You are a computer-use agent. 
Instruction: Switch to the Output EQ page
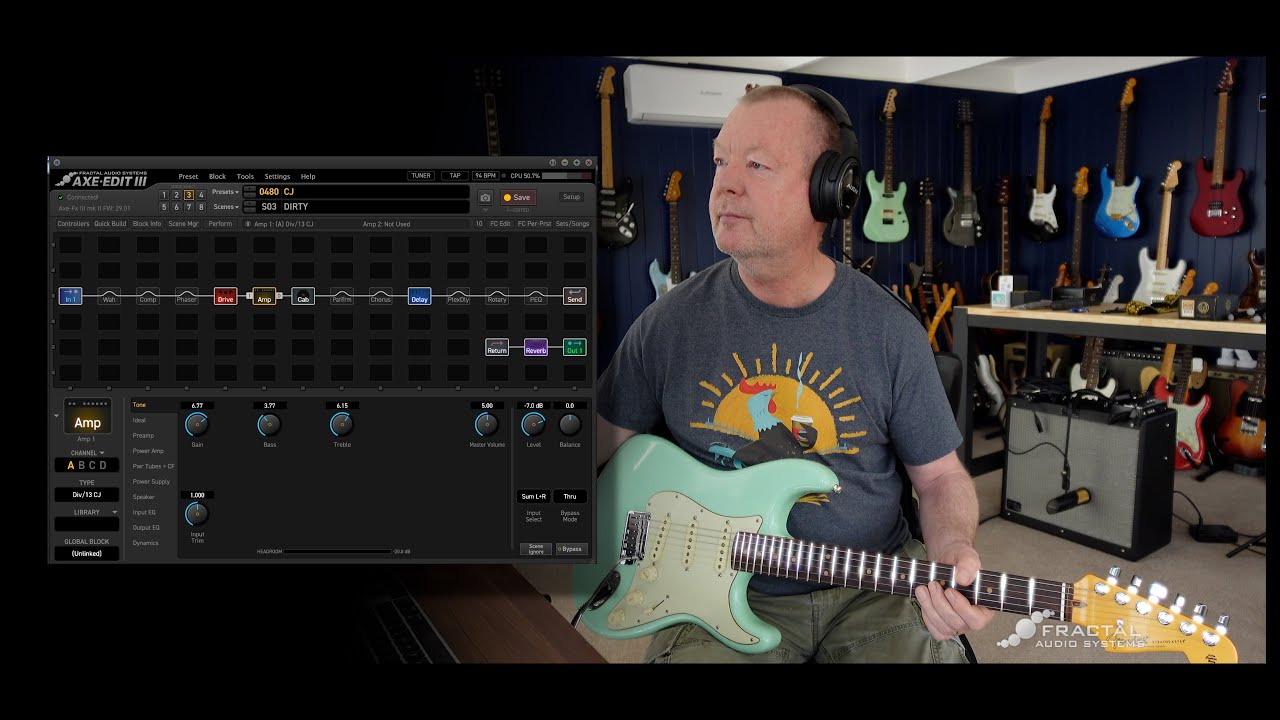tap(146, 527)
